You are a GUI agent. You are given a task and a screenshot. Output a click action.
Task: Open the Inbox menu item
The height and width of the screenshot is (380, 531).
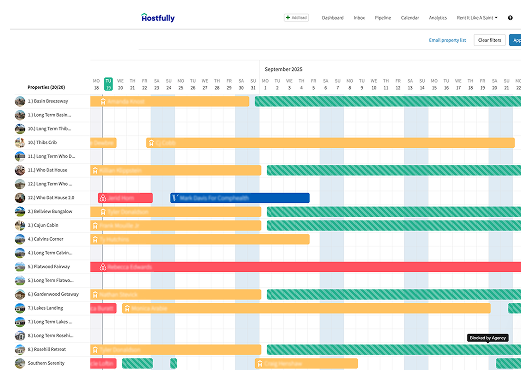359,18
